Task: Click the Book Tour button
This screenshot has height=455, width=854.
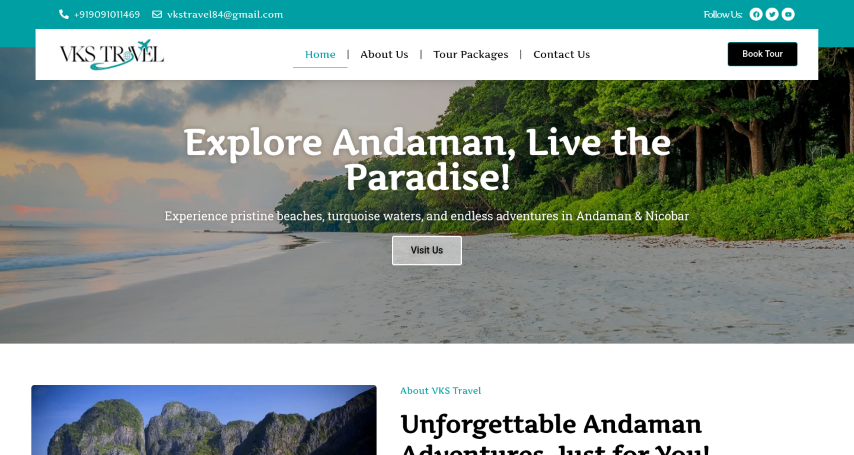Action: point(762,54)
